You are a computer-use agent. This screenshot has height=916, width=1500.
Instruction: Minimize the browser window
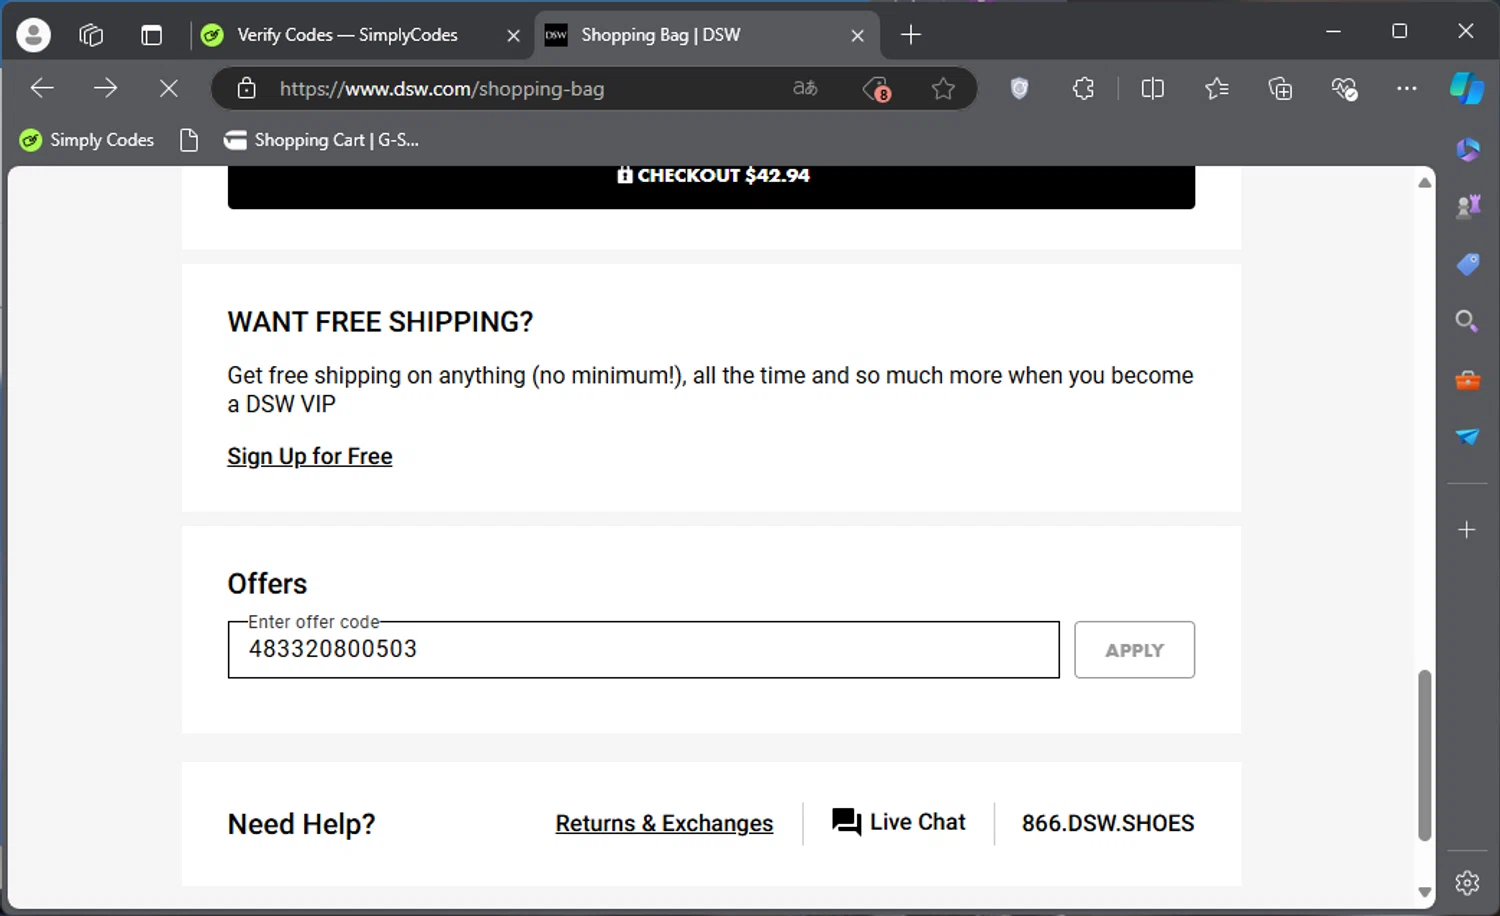1333,31
